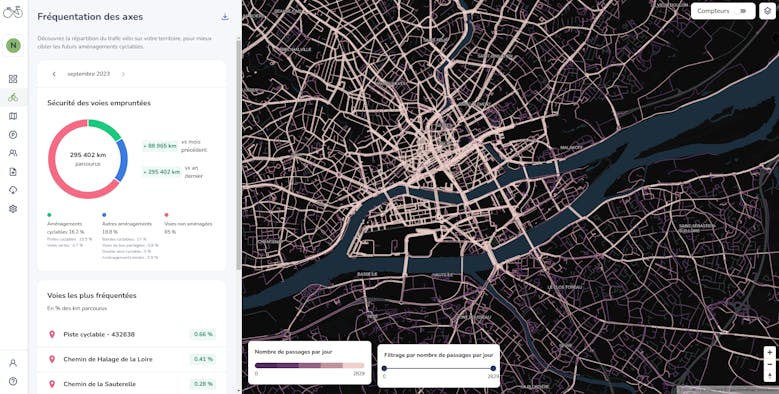The height and width of the screenshot is (394, 779).
Task: Select the cycling frequentation sidebar icon
Action: click(13, 97)
